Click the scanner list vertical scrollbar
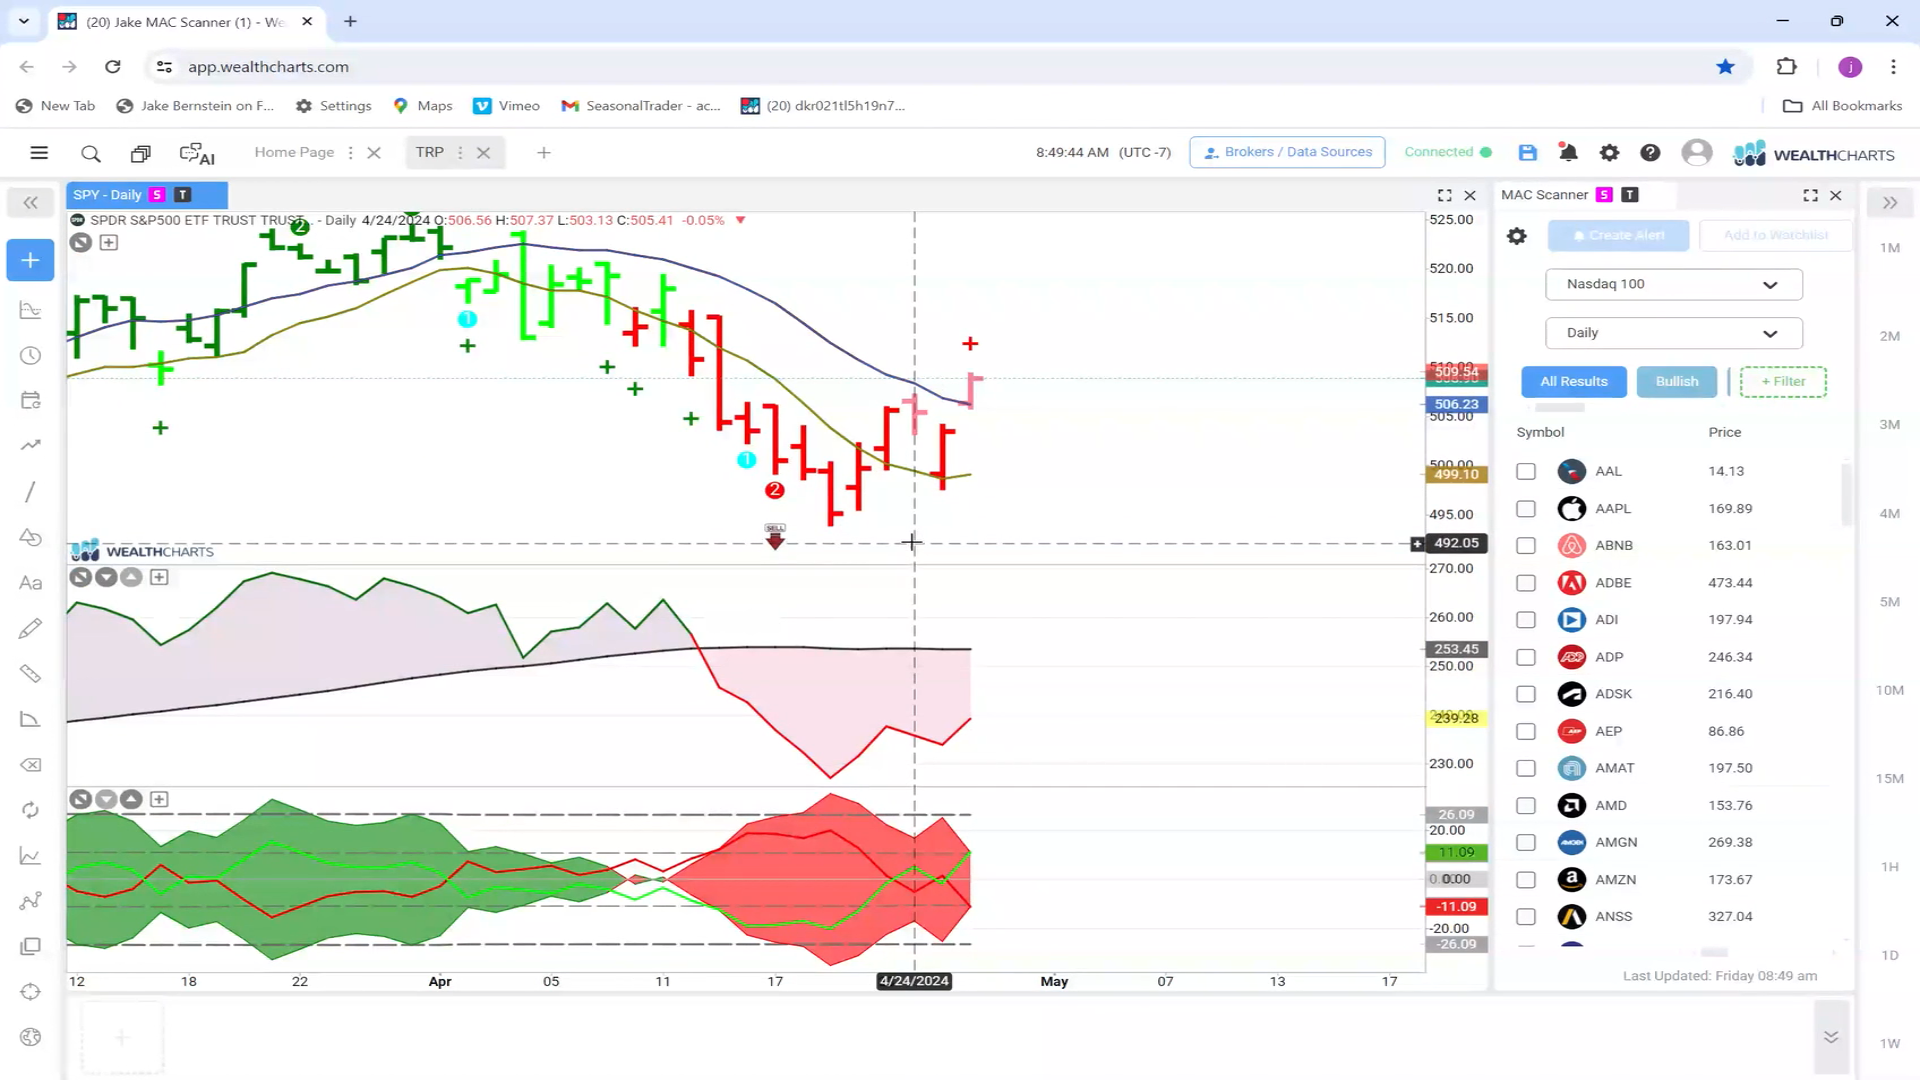 point(1846,495)
